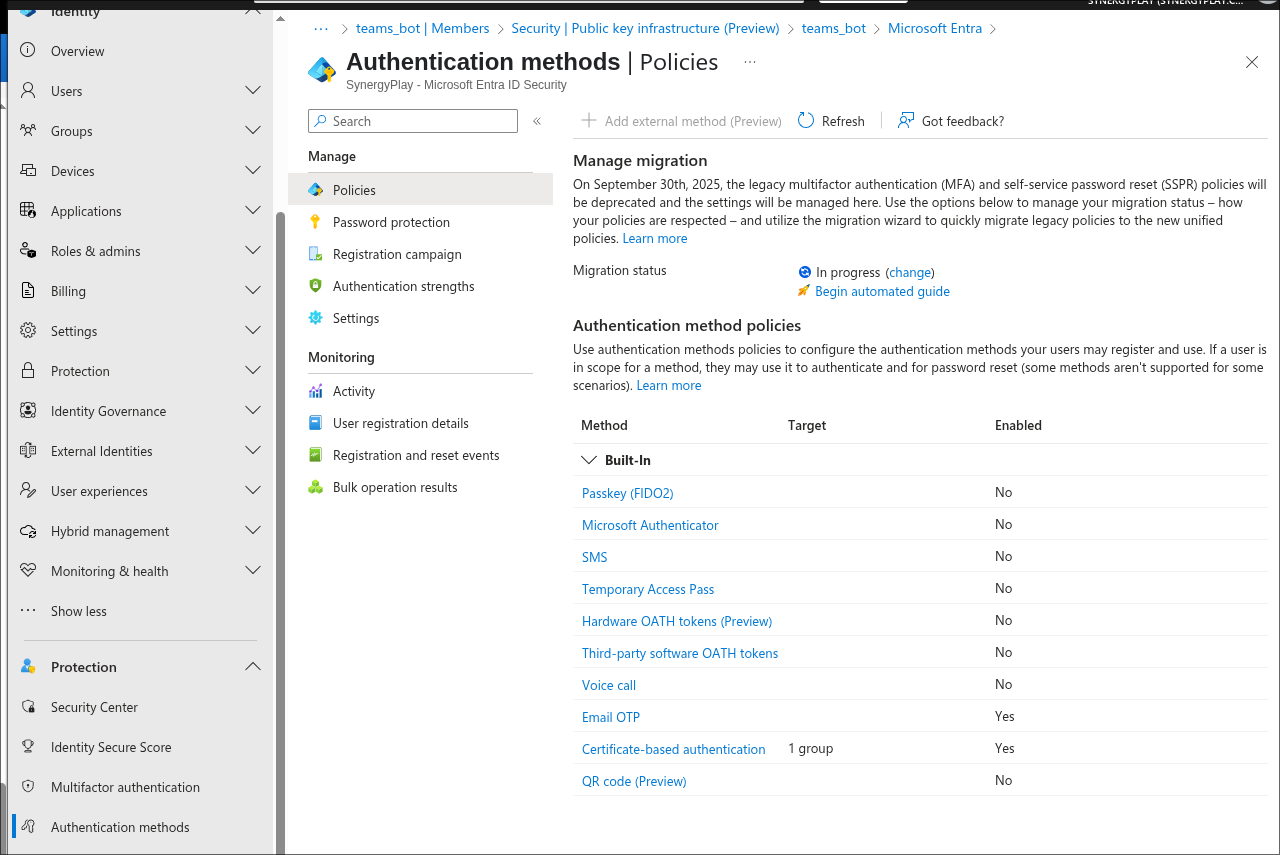This screenshot has height=855, width=1280.
Task: Click Add external method (Preview) button
Action: (681, 121)
